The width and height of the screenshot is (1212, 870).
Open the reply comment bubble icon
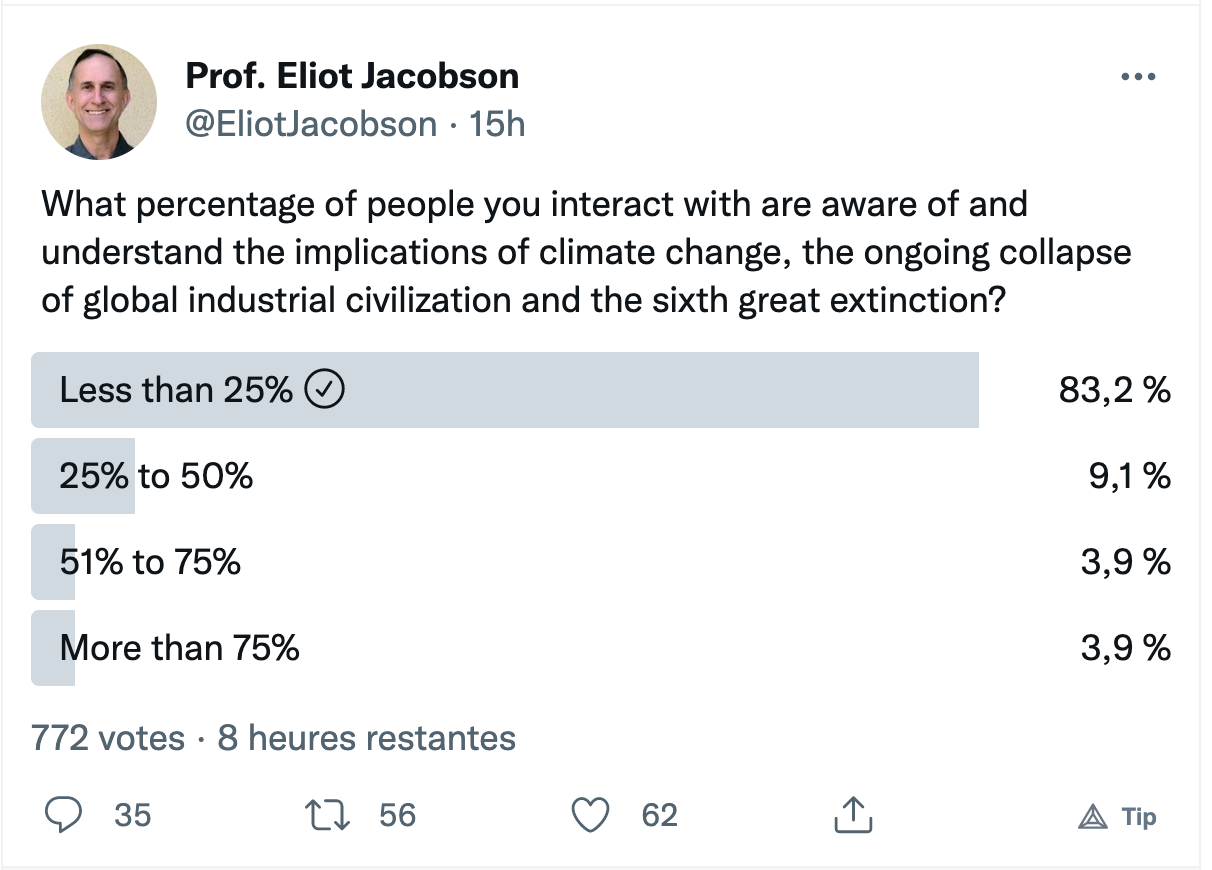64,816
